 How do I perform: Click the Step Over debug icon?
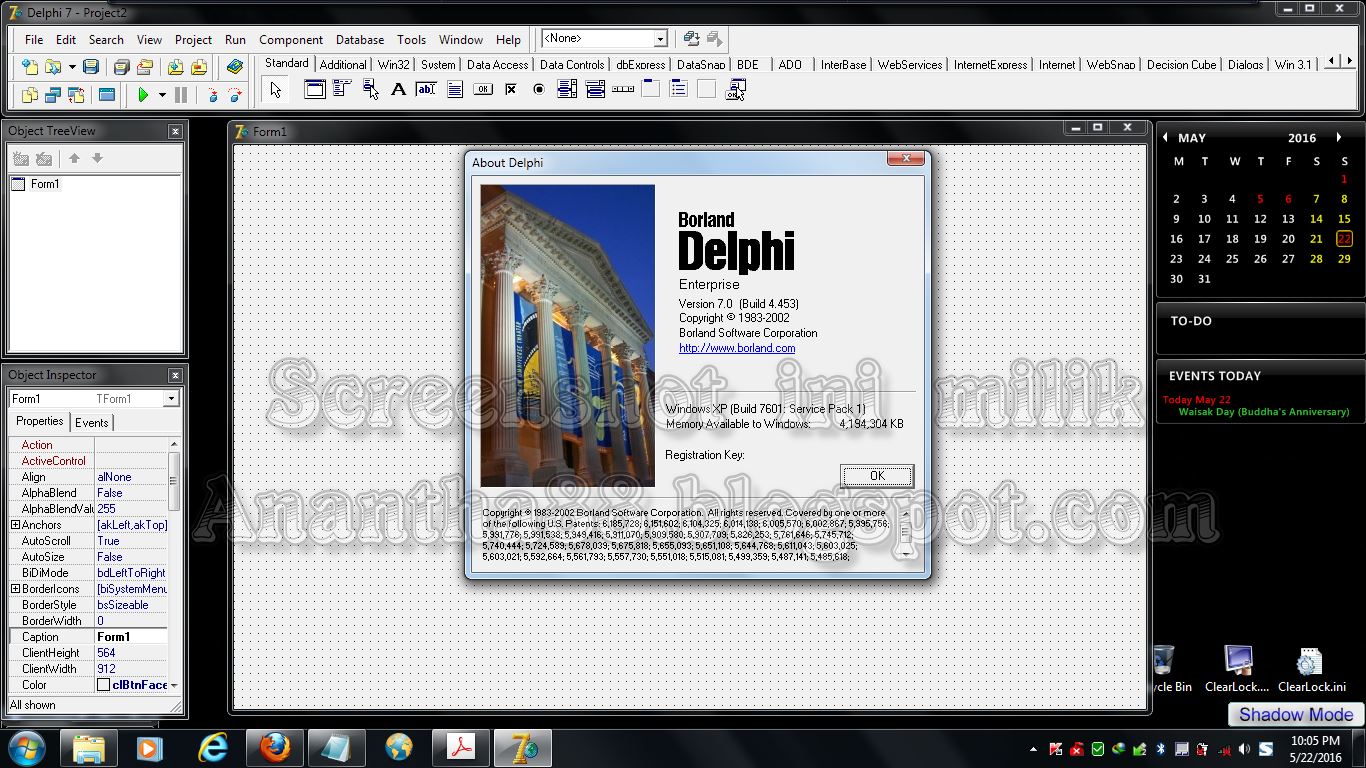coord(236,95)
